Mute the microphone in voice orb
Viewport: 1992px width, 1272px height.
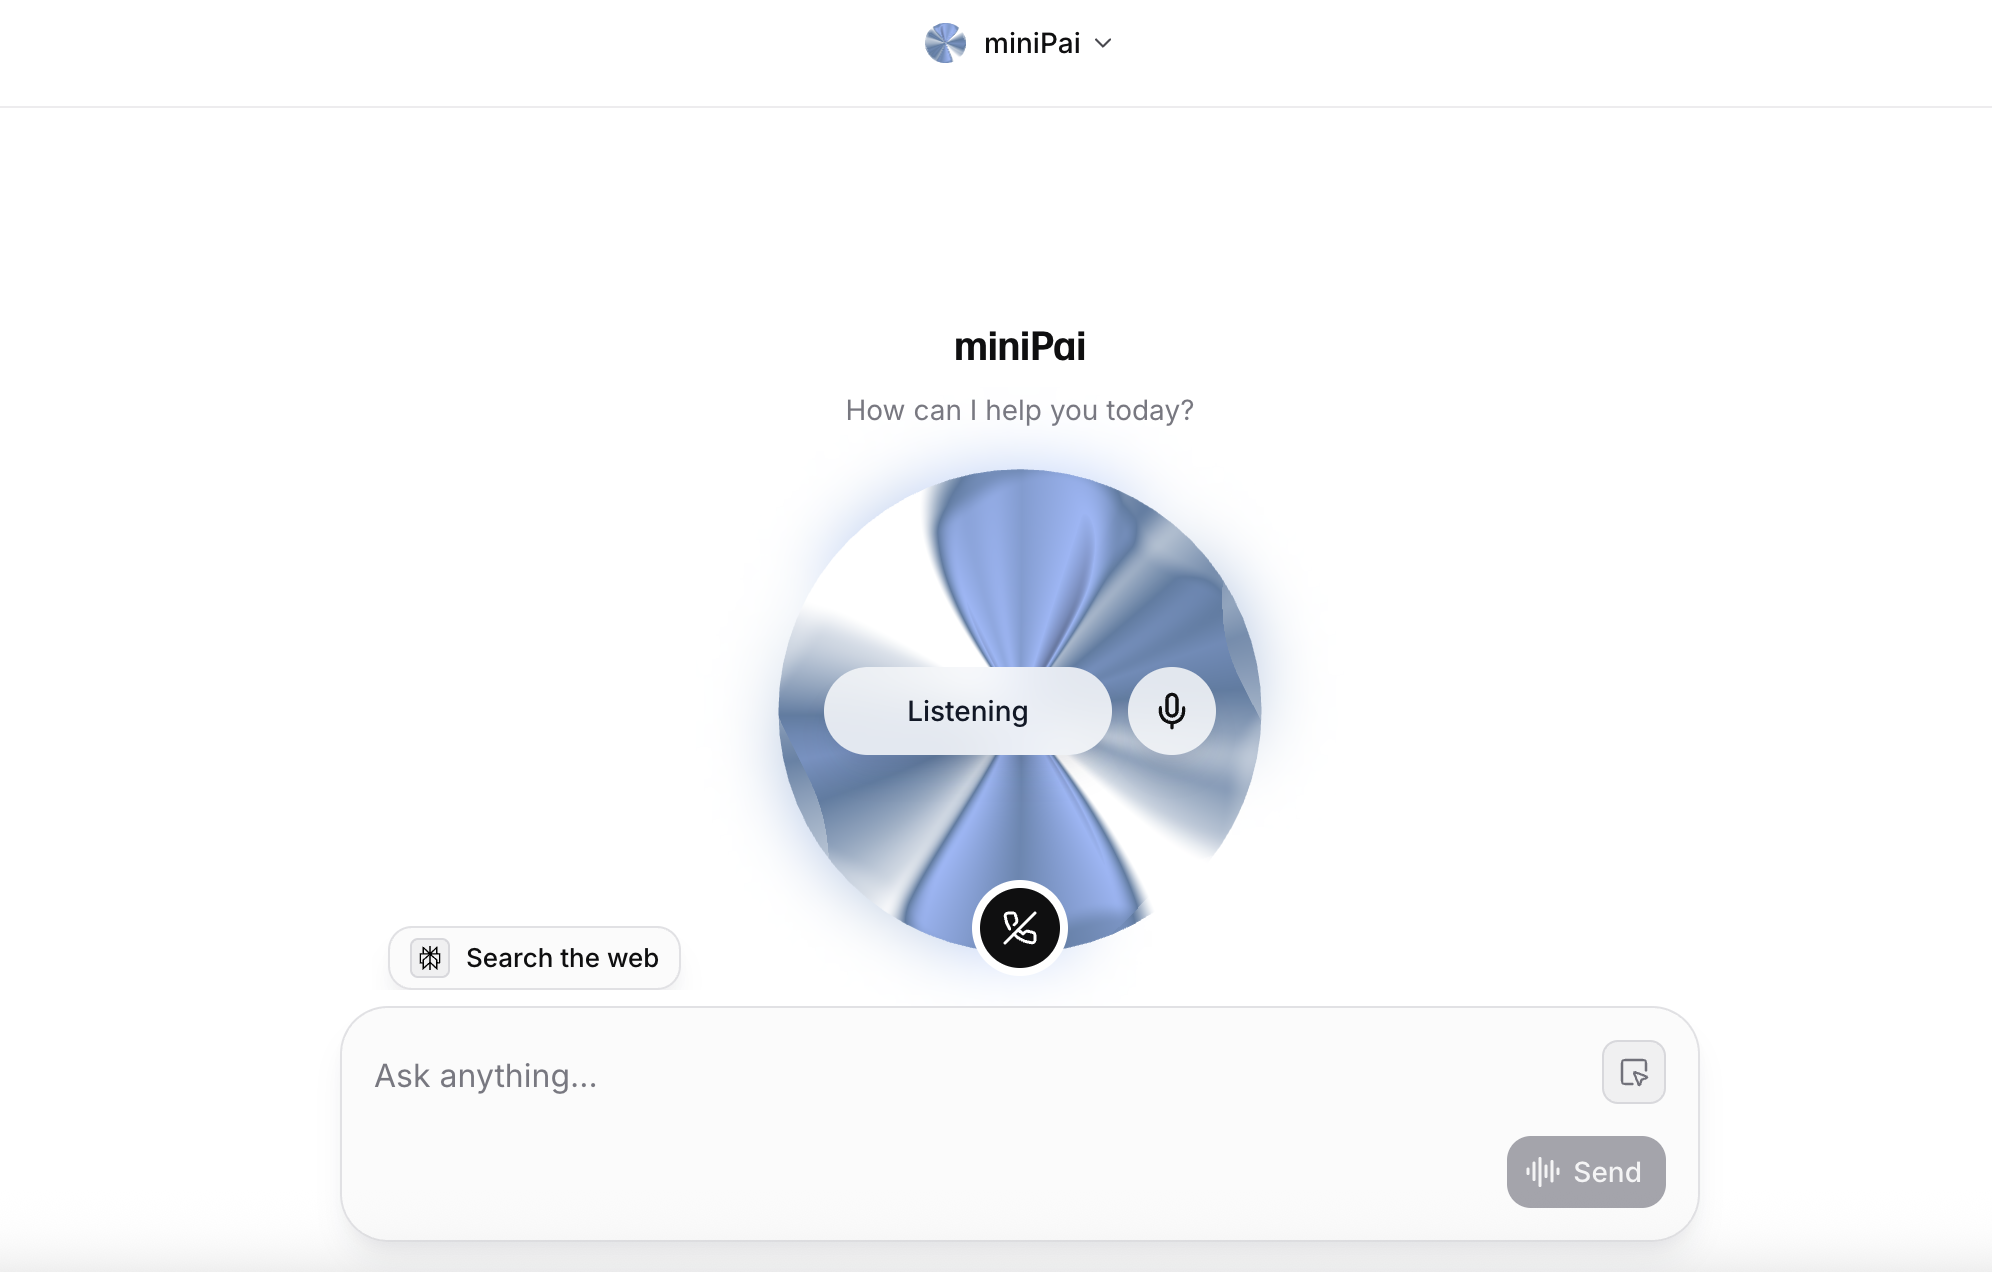click(x=1171, y=711)
